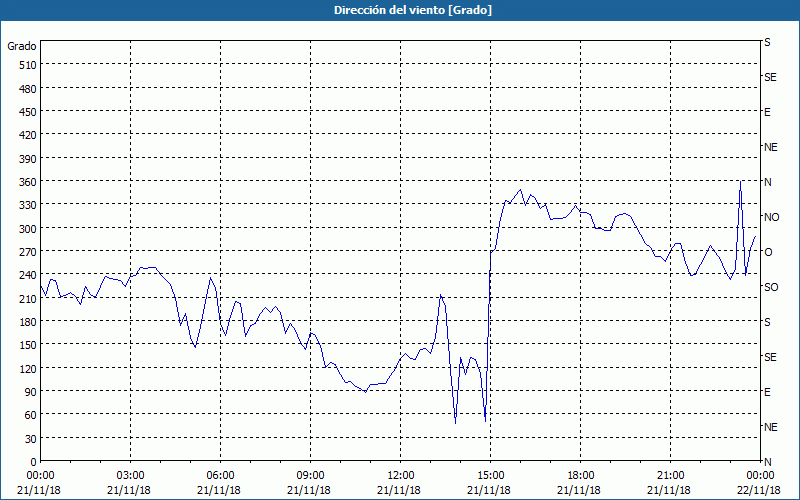Viewport: 800px width, 500px height.
Task: Click the 150 axis value
Action: click(29, 345)
